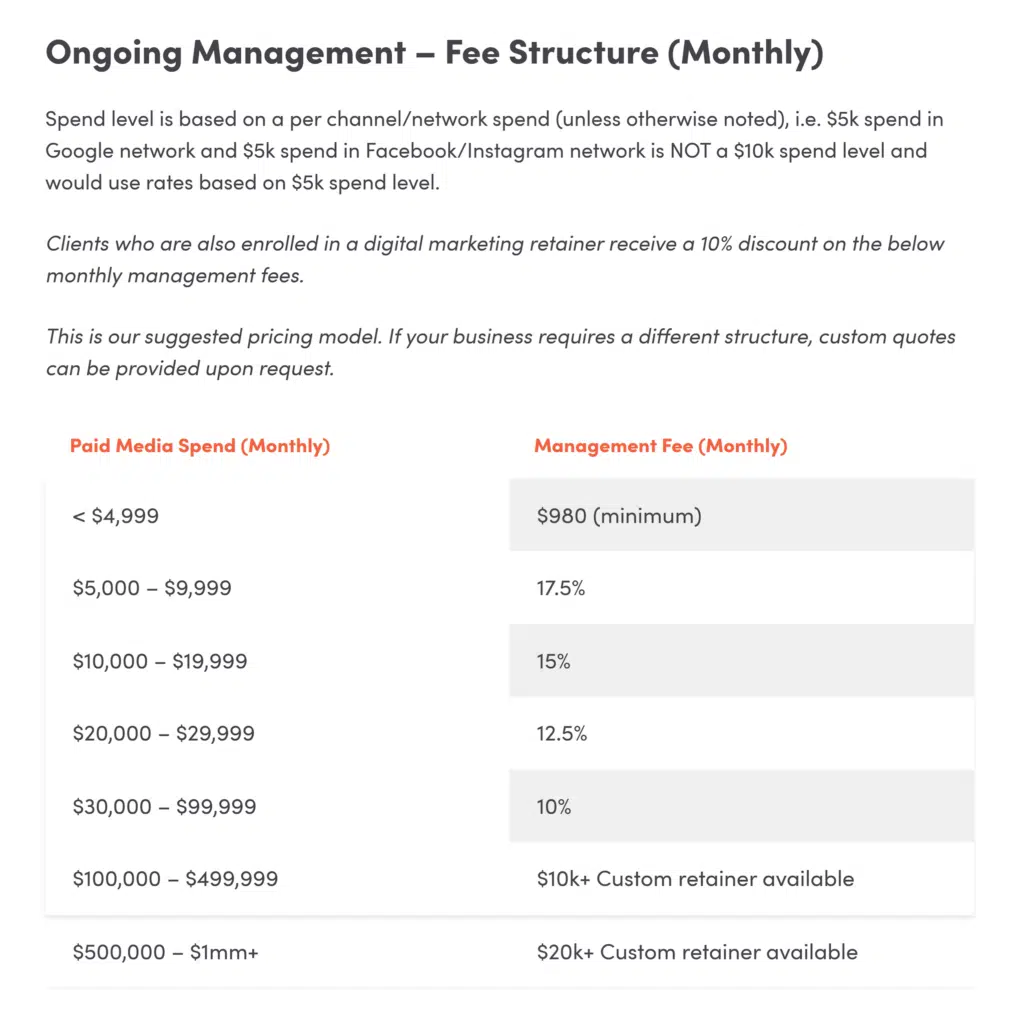Select the '< $4,999' spend cell

coord(115,516)
